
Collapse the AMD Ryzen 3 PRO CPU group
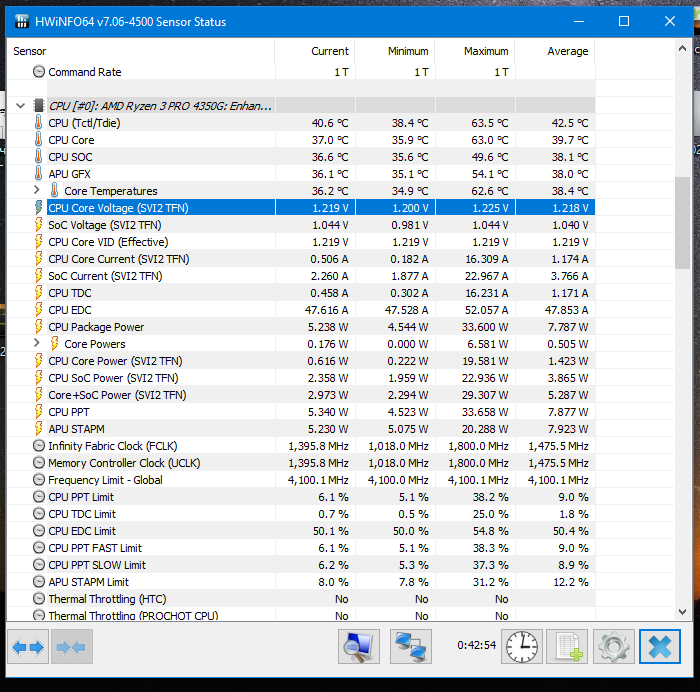(x=20, y=106)
